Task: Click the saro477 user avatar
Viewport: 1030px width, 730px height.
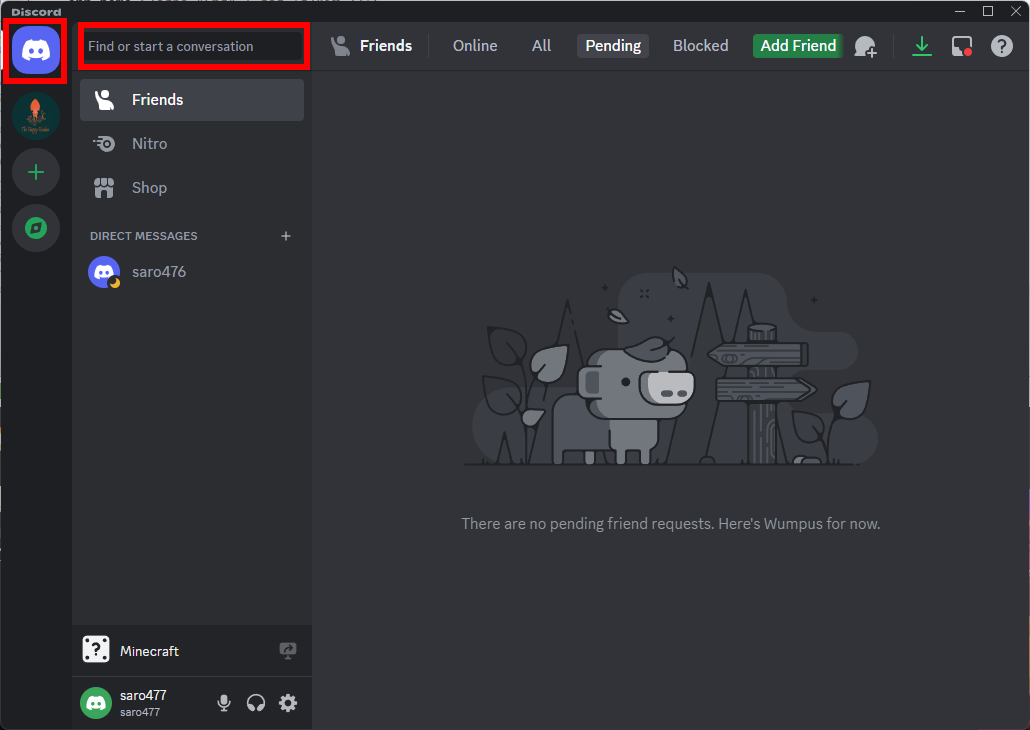Action: [x=96, y=703]
